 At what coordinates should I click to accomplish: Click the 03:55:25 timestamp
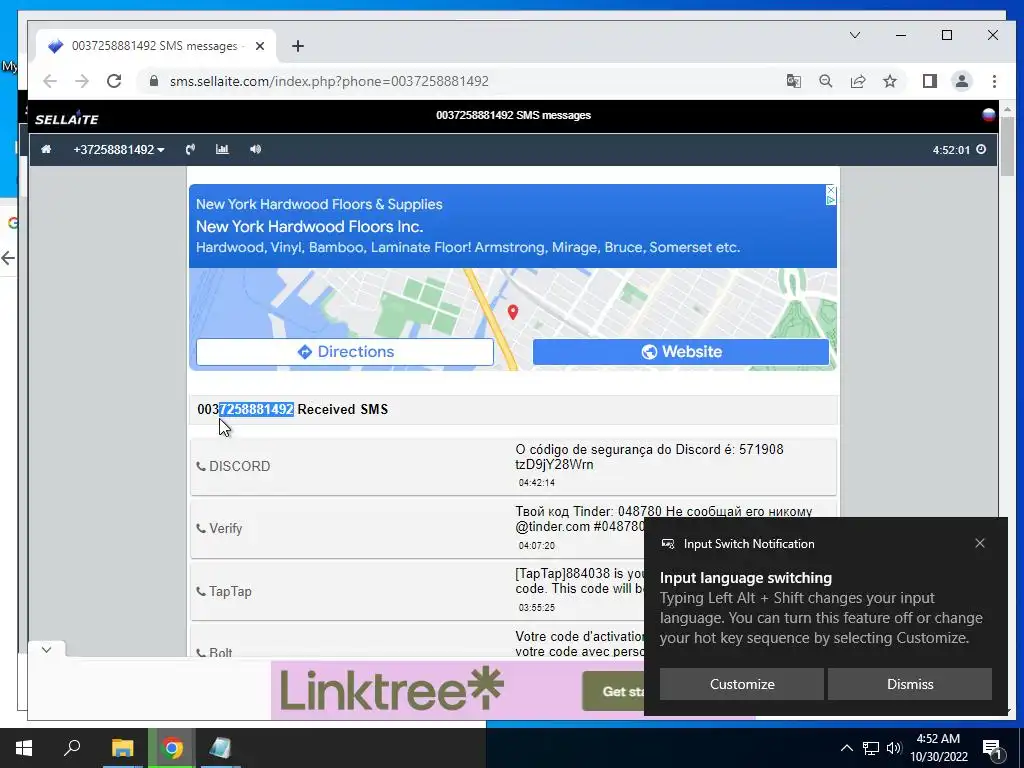click(x=537, y=607)
